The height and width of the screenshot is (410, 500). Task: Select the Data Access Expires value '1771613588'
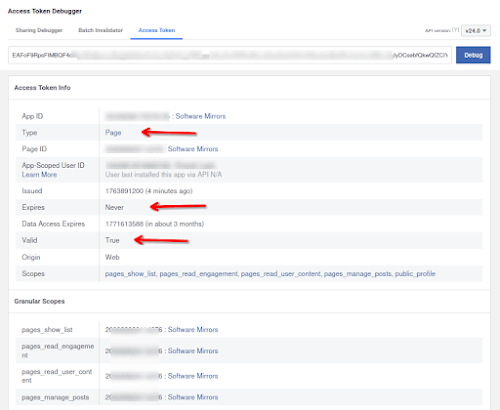pyautogui.click(x=124, y=224)
